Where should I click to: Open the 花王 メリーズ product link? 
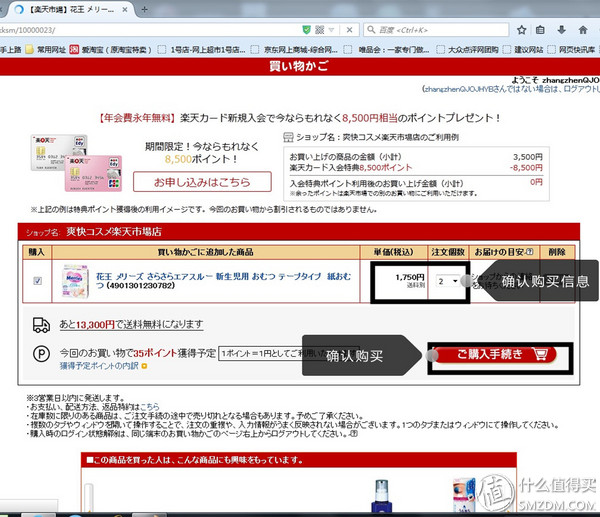[x=223, y=281]
